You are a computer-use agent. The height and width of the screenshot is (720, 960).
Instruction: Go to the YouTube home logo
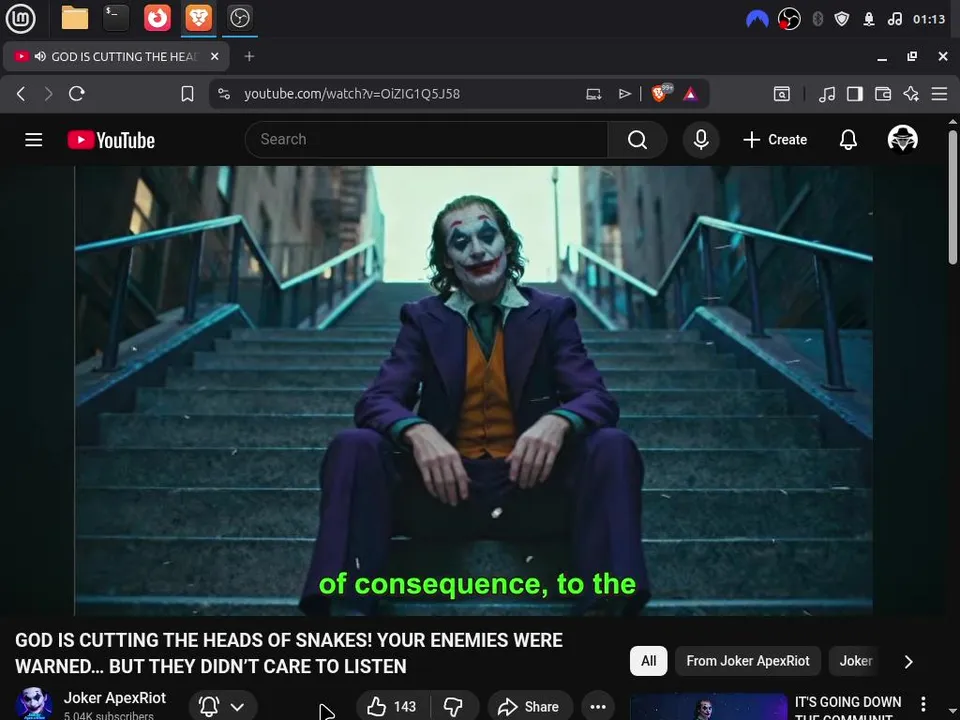(111, 140)
